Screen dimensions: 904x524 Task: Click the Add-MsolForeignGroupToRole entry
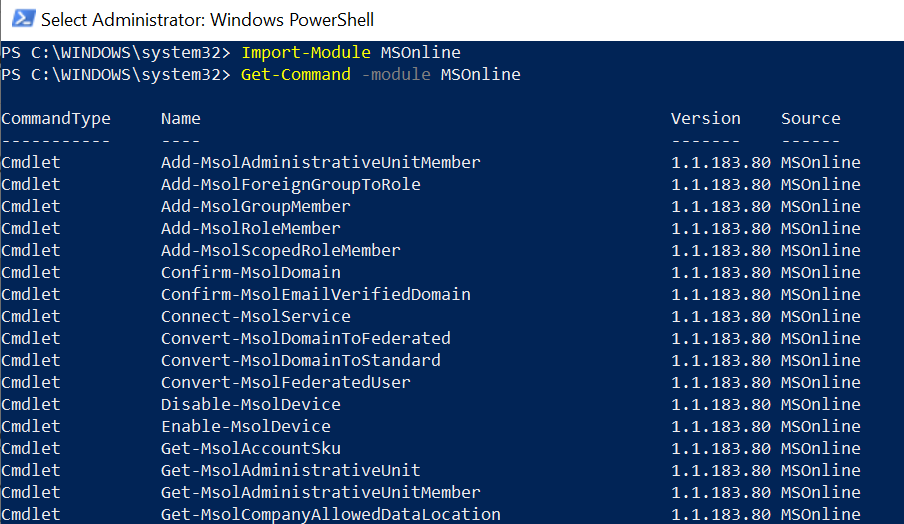291,184
